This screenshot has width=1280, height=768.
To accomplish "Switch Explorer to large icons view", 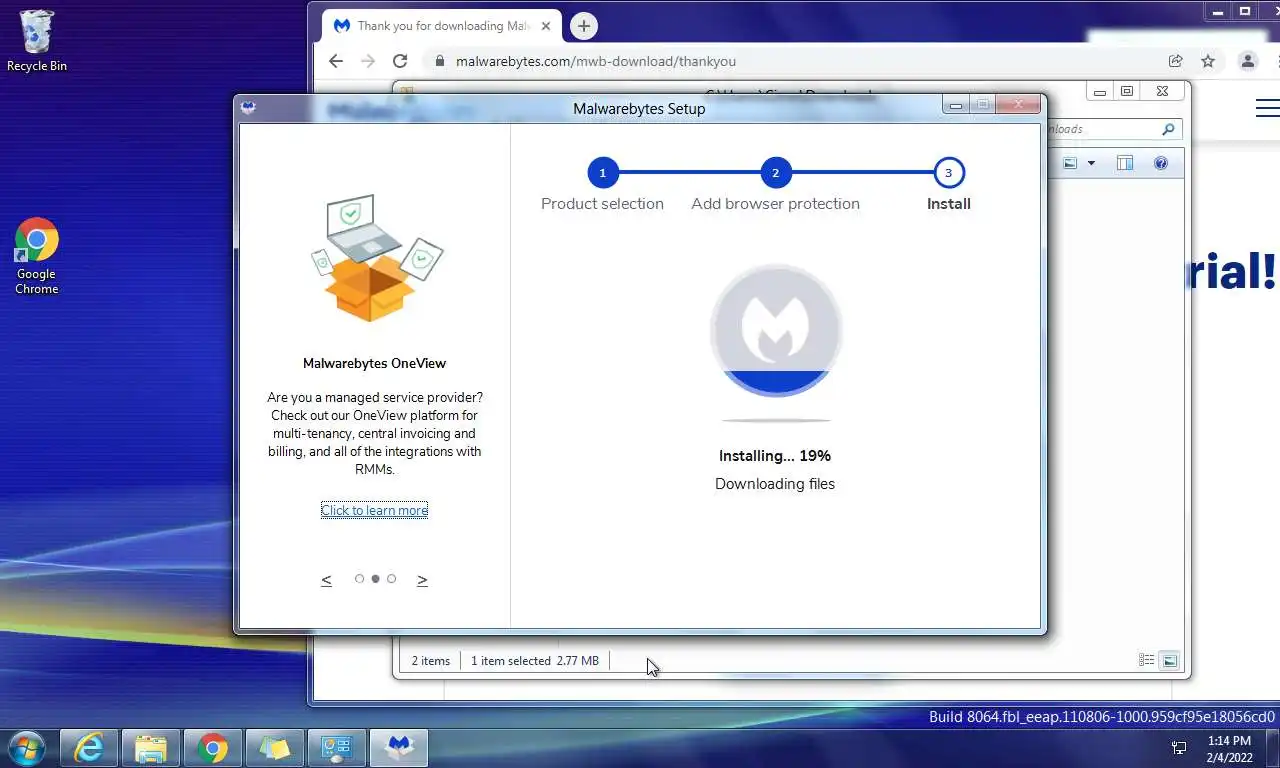I will pos(1169,660).
